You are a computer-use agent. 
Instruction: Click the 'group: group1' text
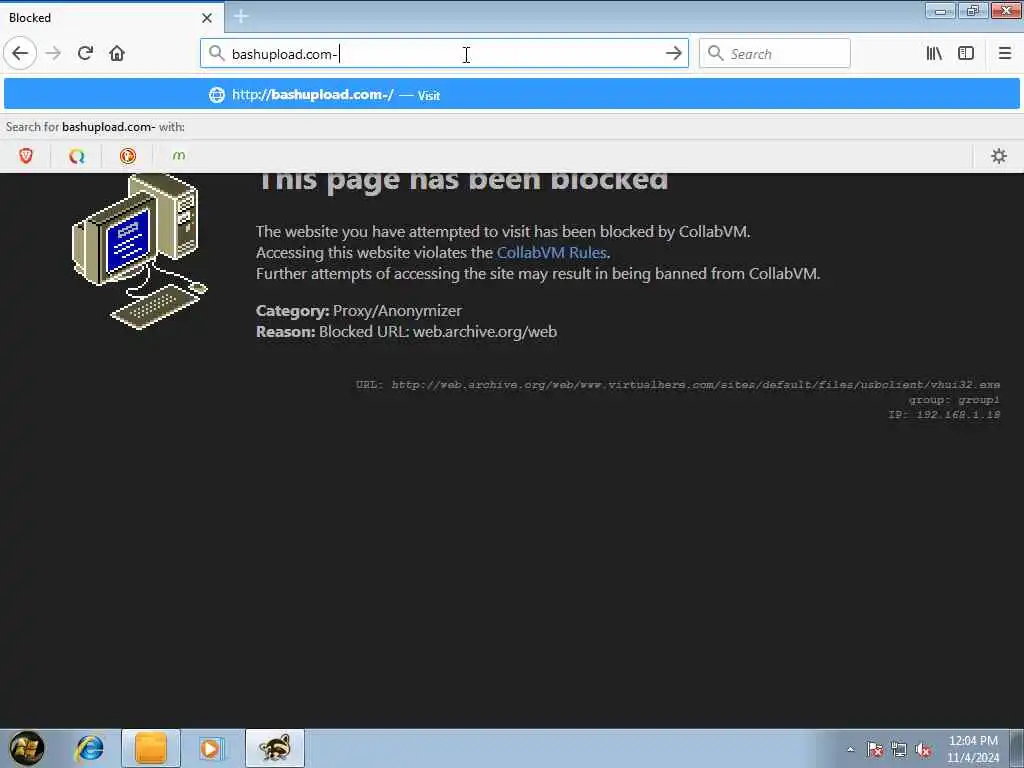click(954, 400)
